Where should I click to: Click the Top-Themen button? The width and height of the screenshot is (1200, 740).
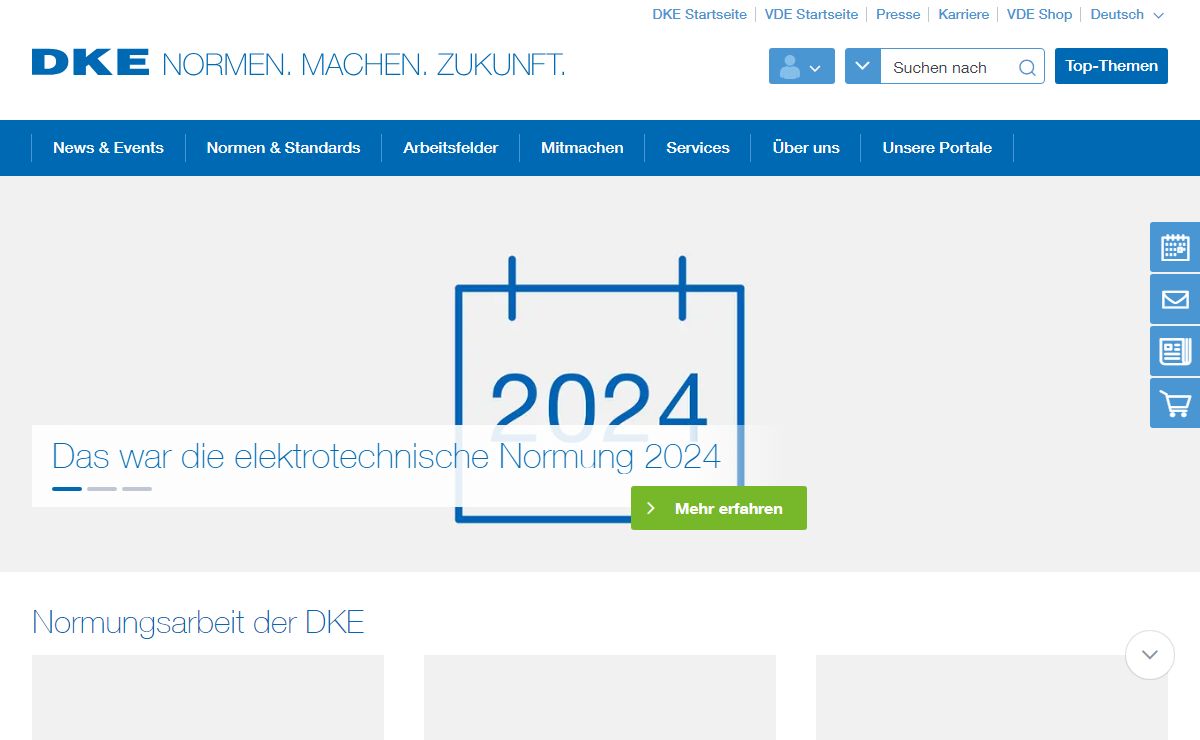[1111, 66]
